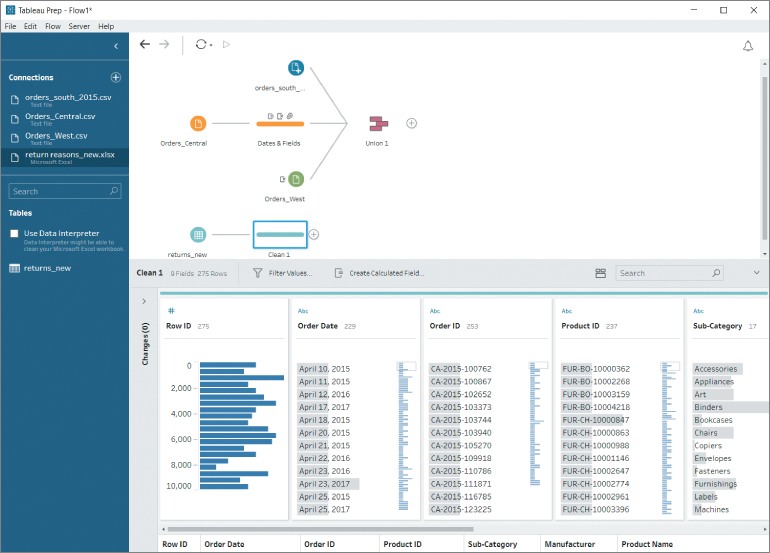Expand the Changes panel arrow

[x=144, y=301]
